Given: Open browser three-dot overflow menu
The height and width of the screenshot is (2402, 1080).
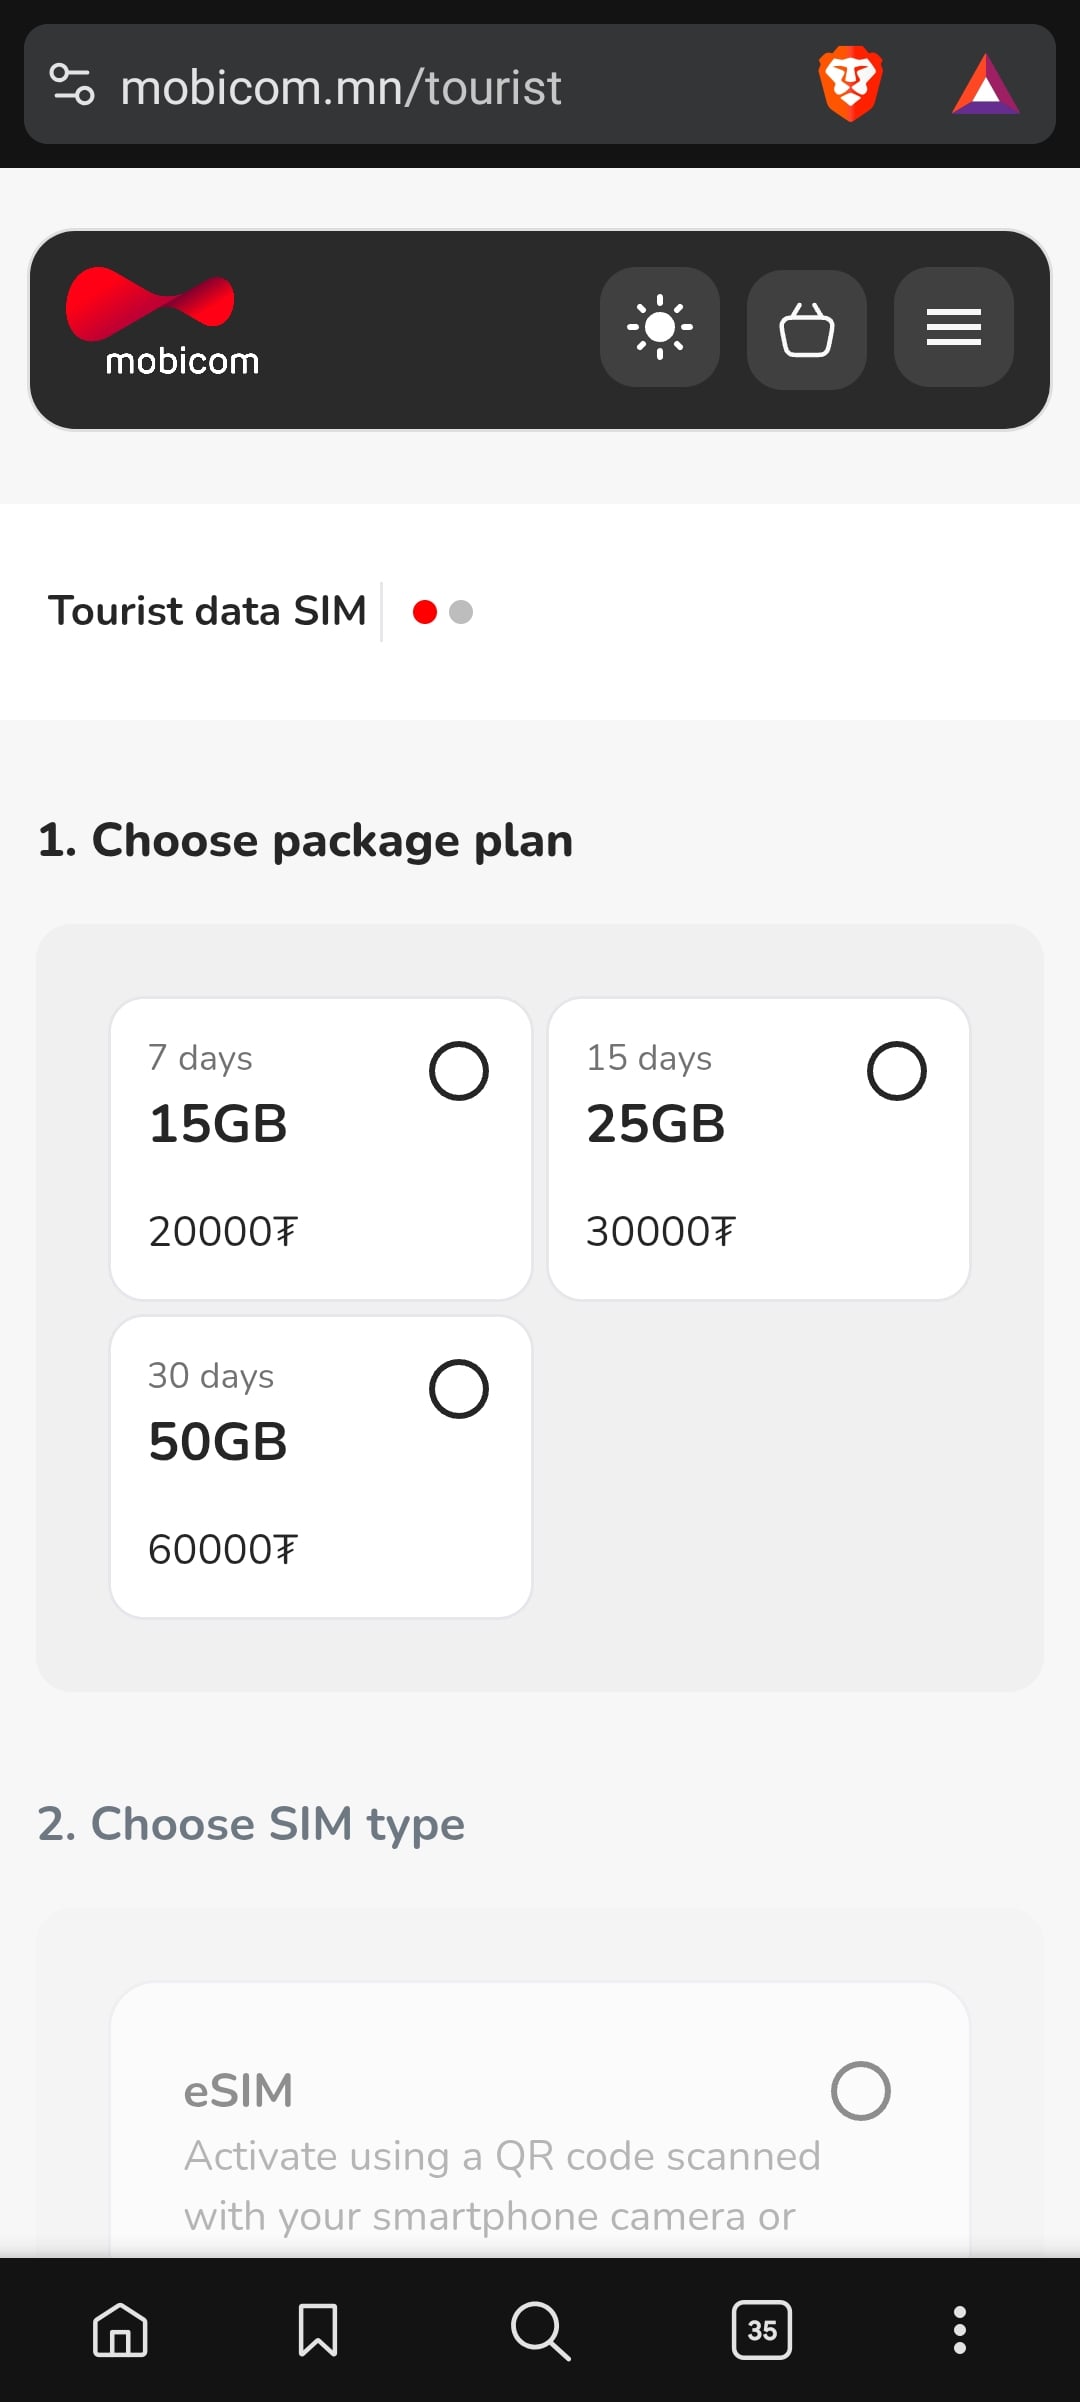Looking at the screenshot, I should pos(960,2330).
